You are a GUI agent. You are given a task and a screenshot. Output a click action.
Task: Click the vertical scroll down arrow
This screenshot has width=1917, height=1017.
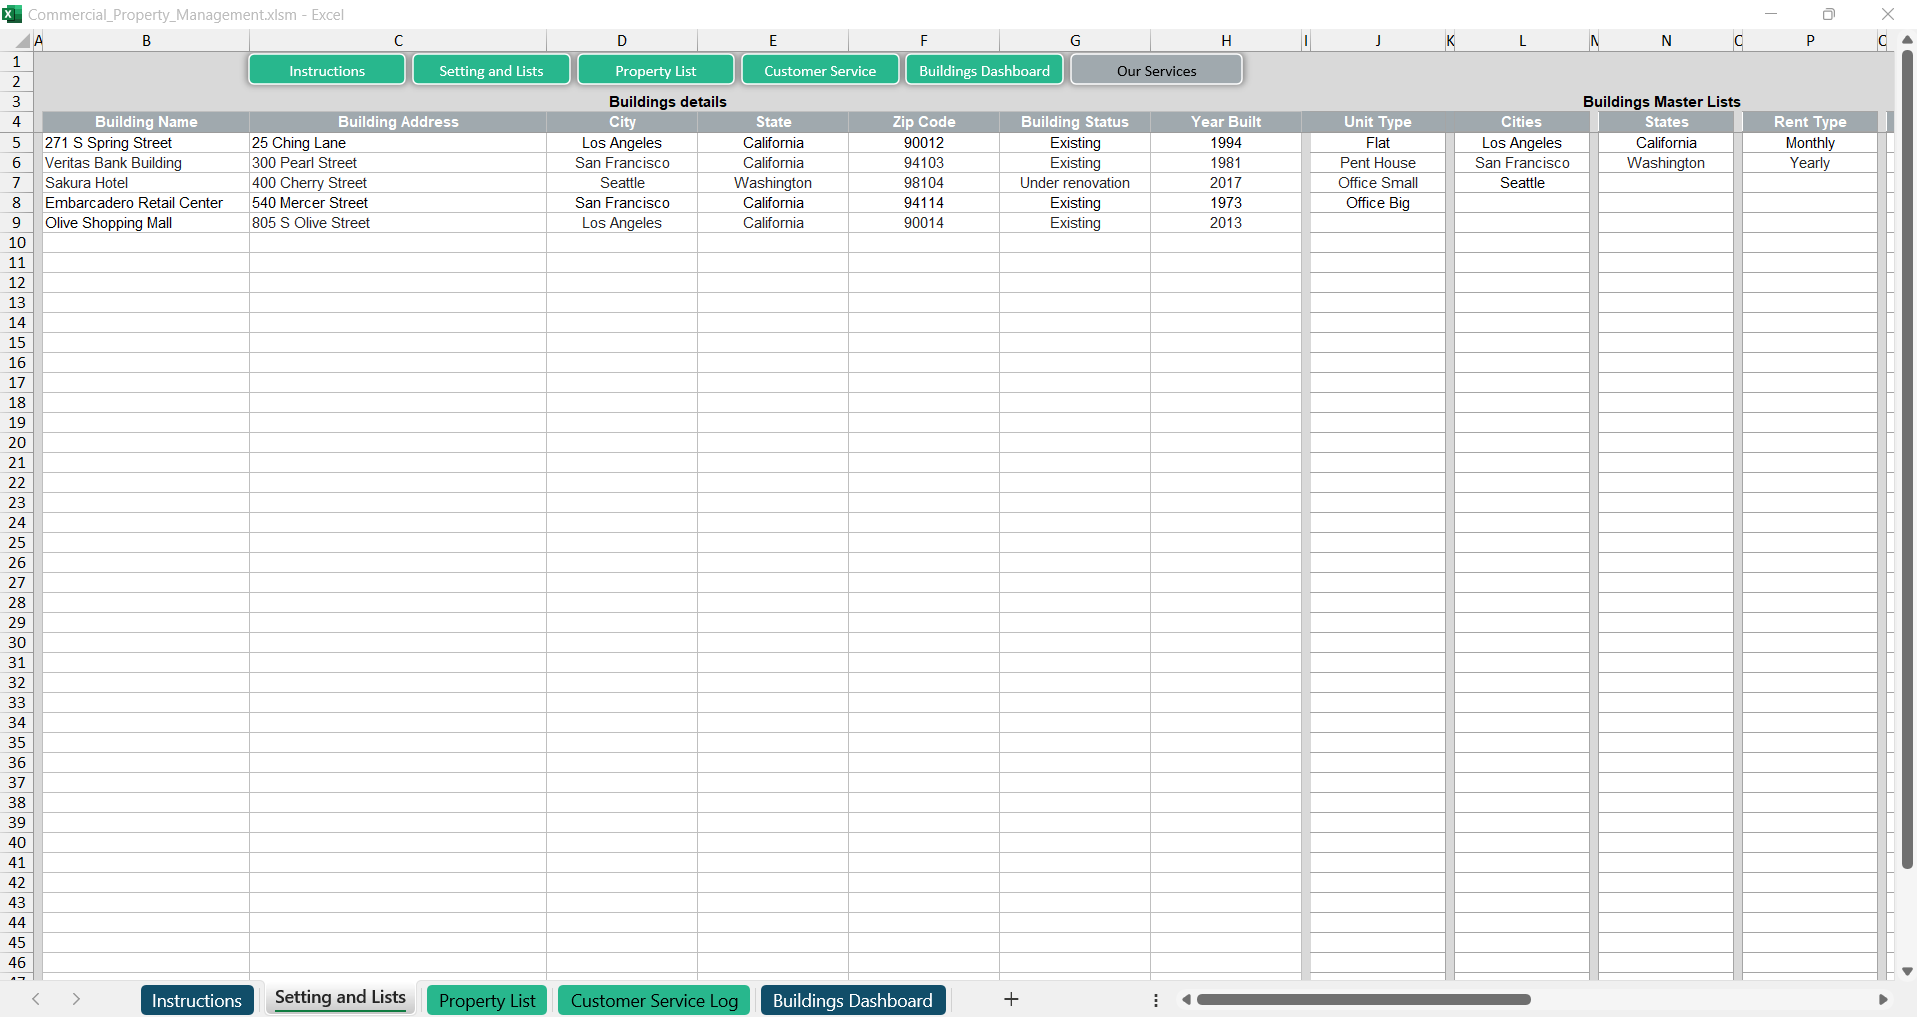tap(1907, 971)
